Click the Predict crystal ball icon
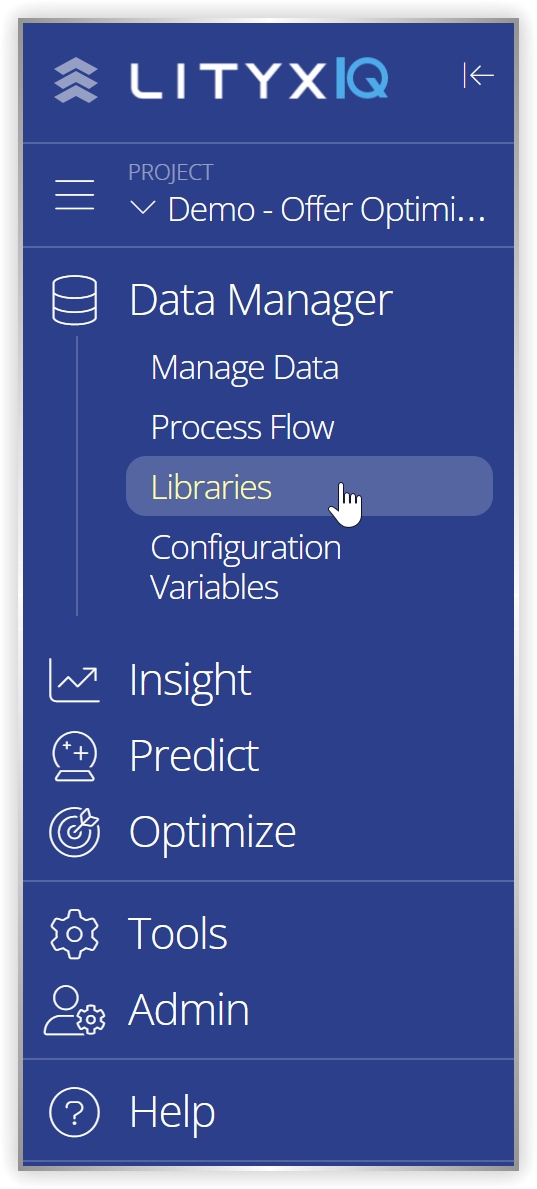 click(74, 756)
